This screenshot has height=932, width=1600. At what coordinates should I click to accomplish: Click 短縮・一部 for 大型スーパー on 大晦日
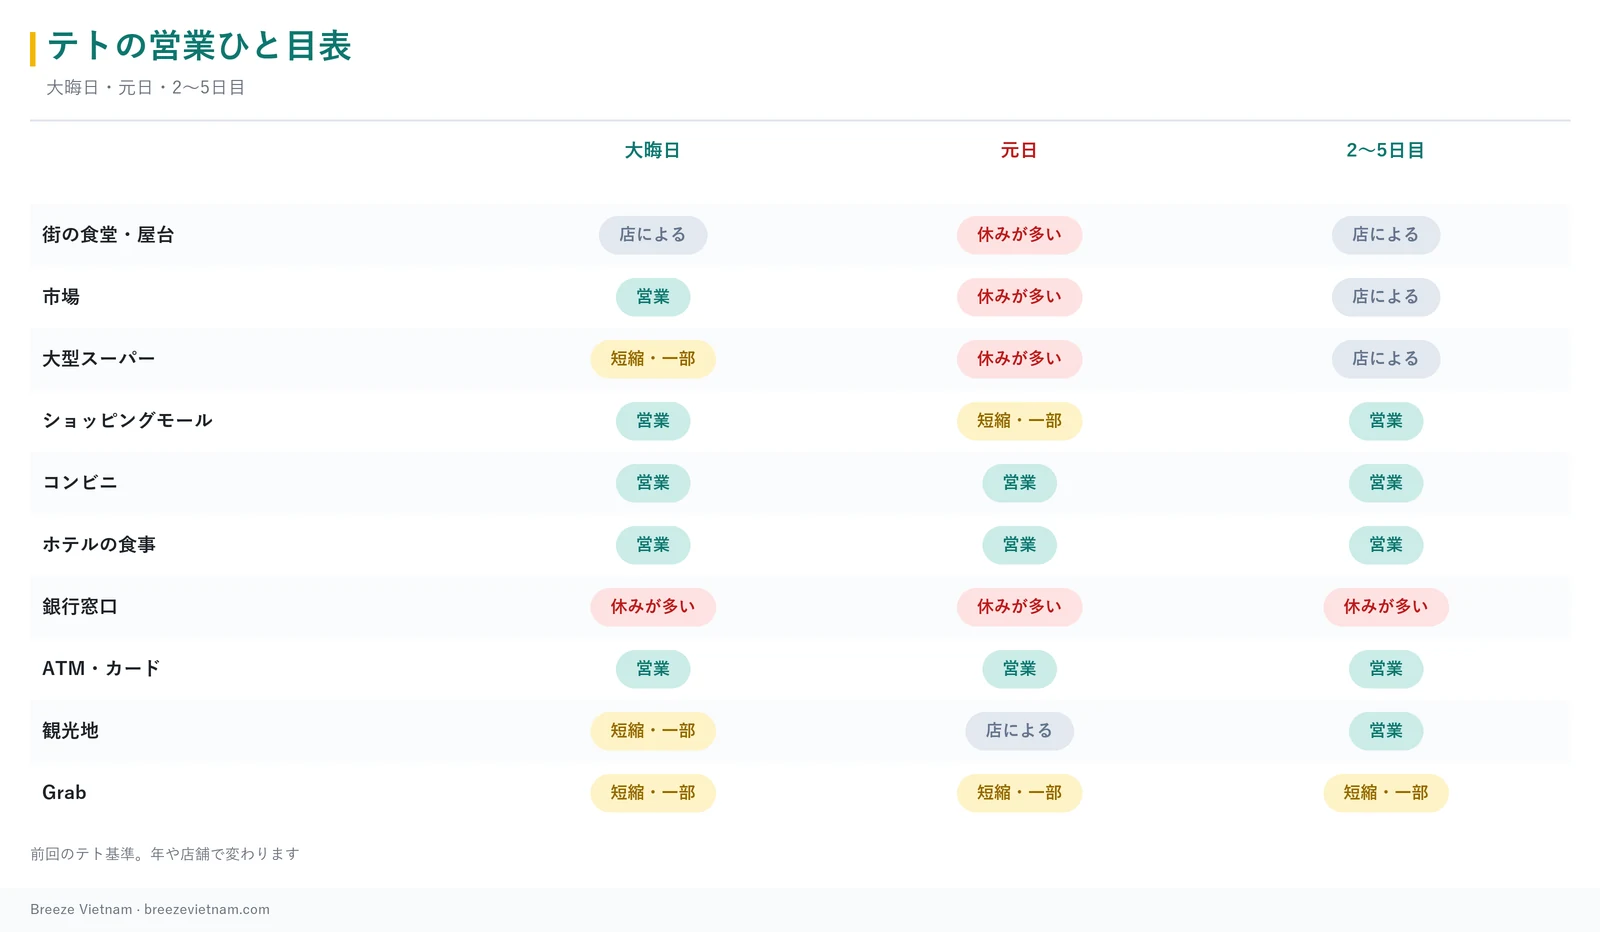coord(653,359)
